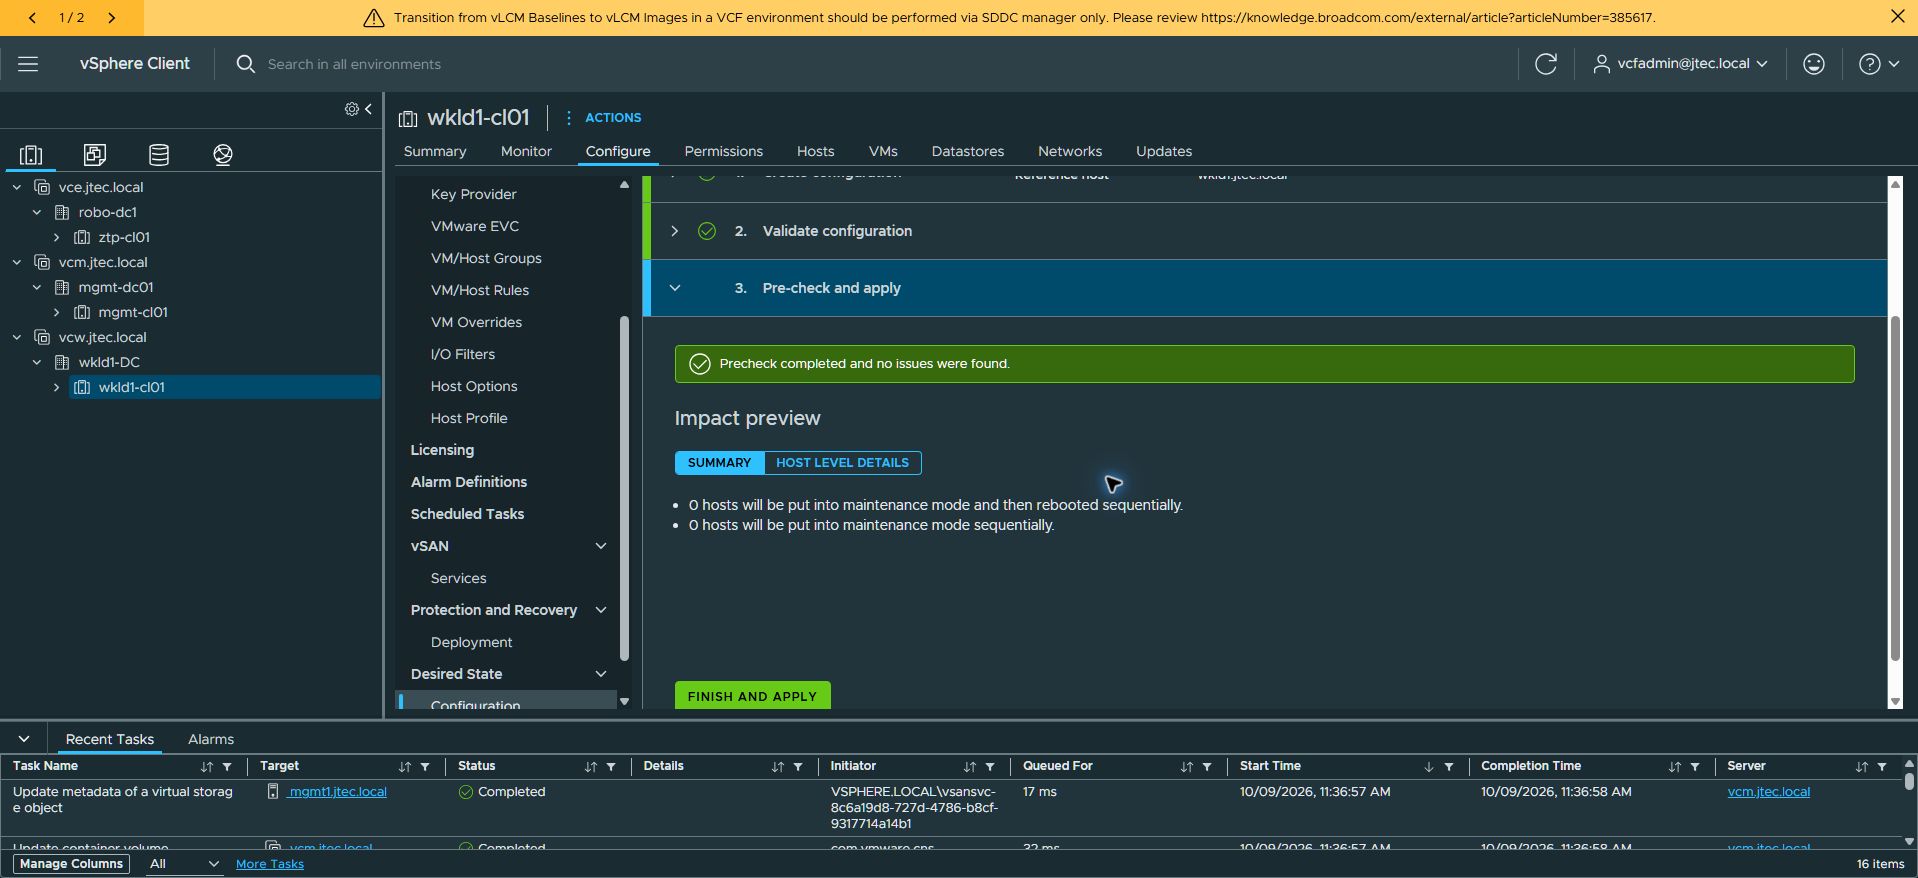
Task: Collapse the Desired State settings group
Action: point(601,674)
